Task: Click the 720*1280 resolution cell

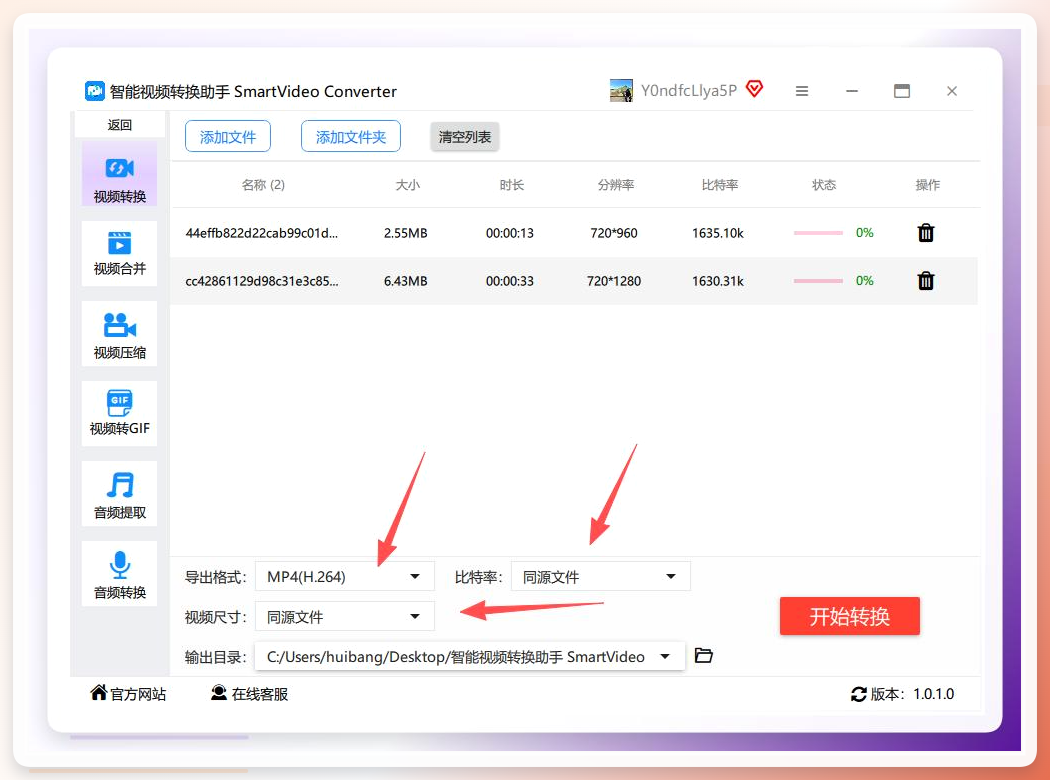Action: coord(613,281)
